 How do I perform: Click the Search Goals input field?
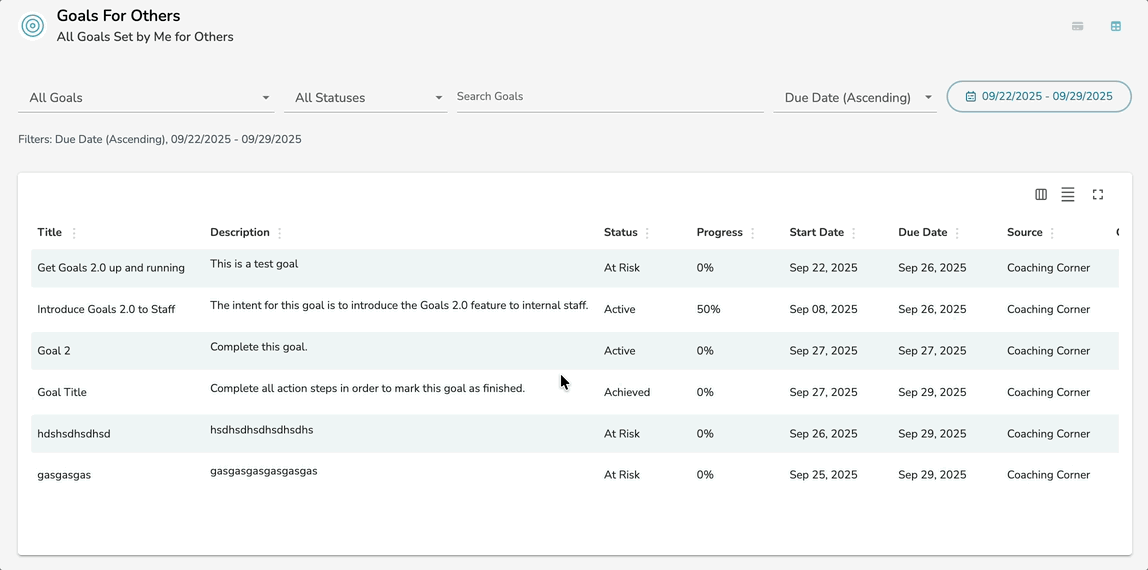pos(609,97)
